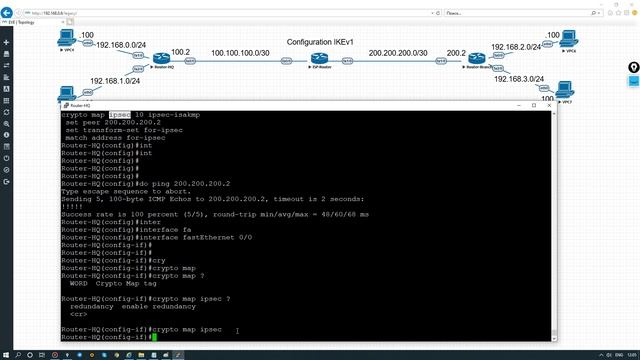Switch to the EVE Topology browser tab
Screen dimensions: 640x360
click(33, 22)
